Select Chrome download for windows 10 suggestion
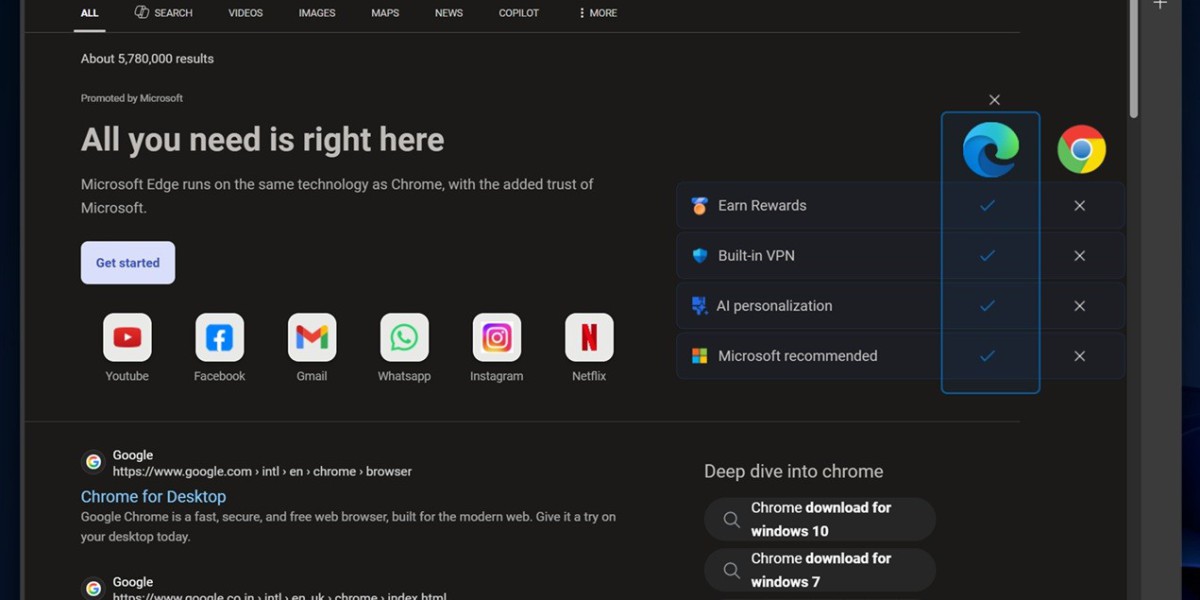Image resolution: width=1200 pixels, height=600 pixels. (x=820, y=519)
